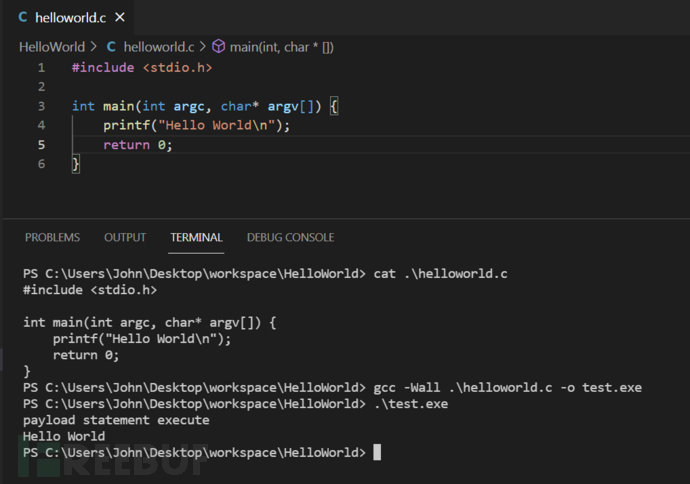690x484 pixels.
Task: Open the OUTPUT panel tab
Action: pyautogui.click(x=125, y=237)
